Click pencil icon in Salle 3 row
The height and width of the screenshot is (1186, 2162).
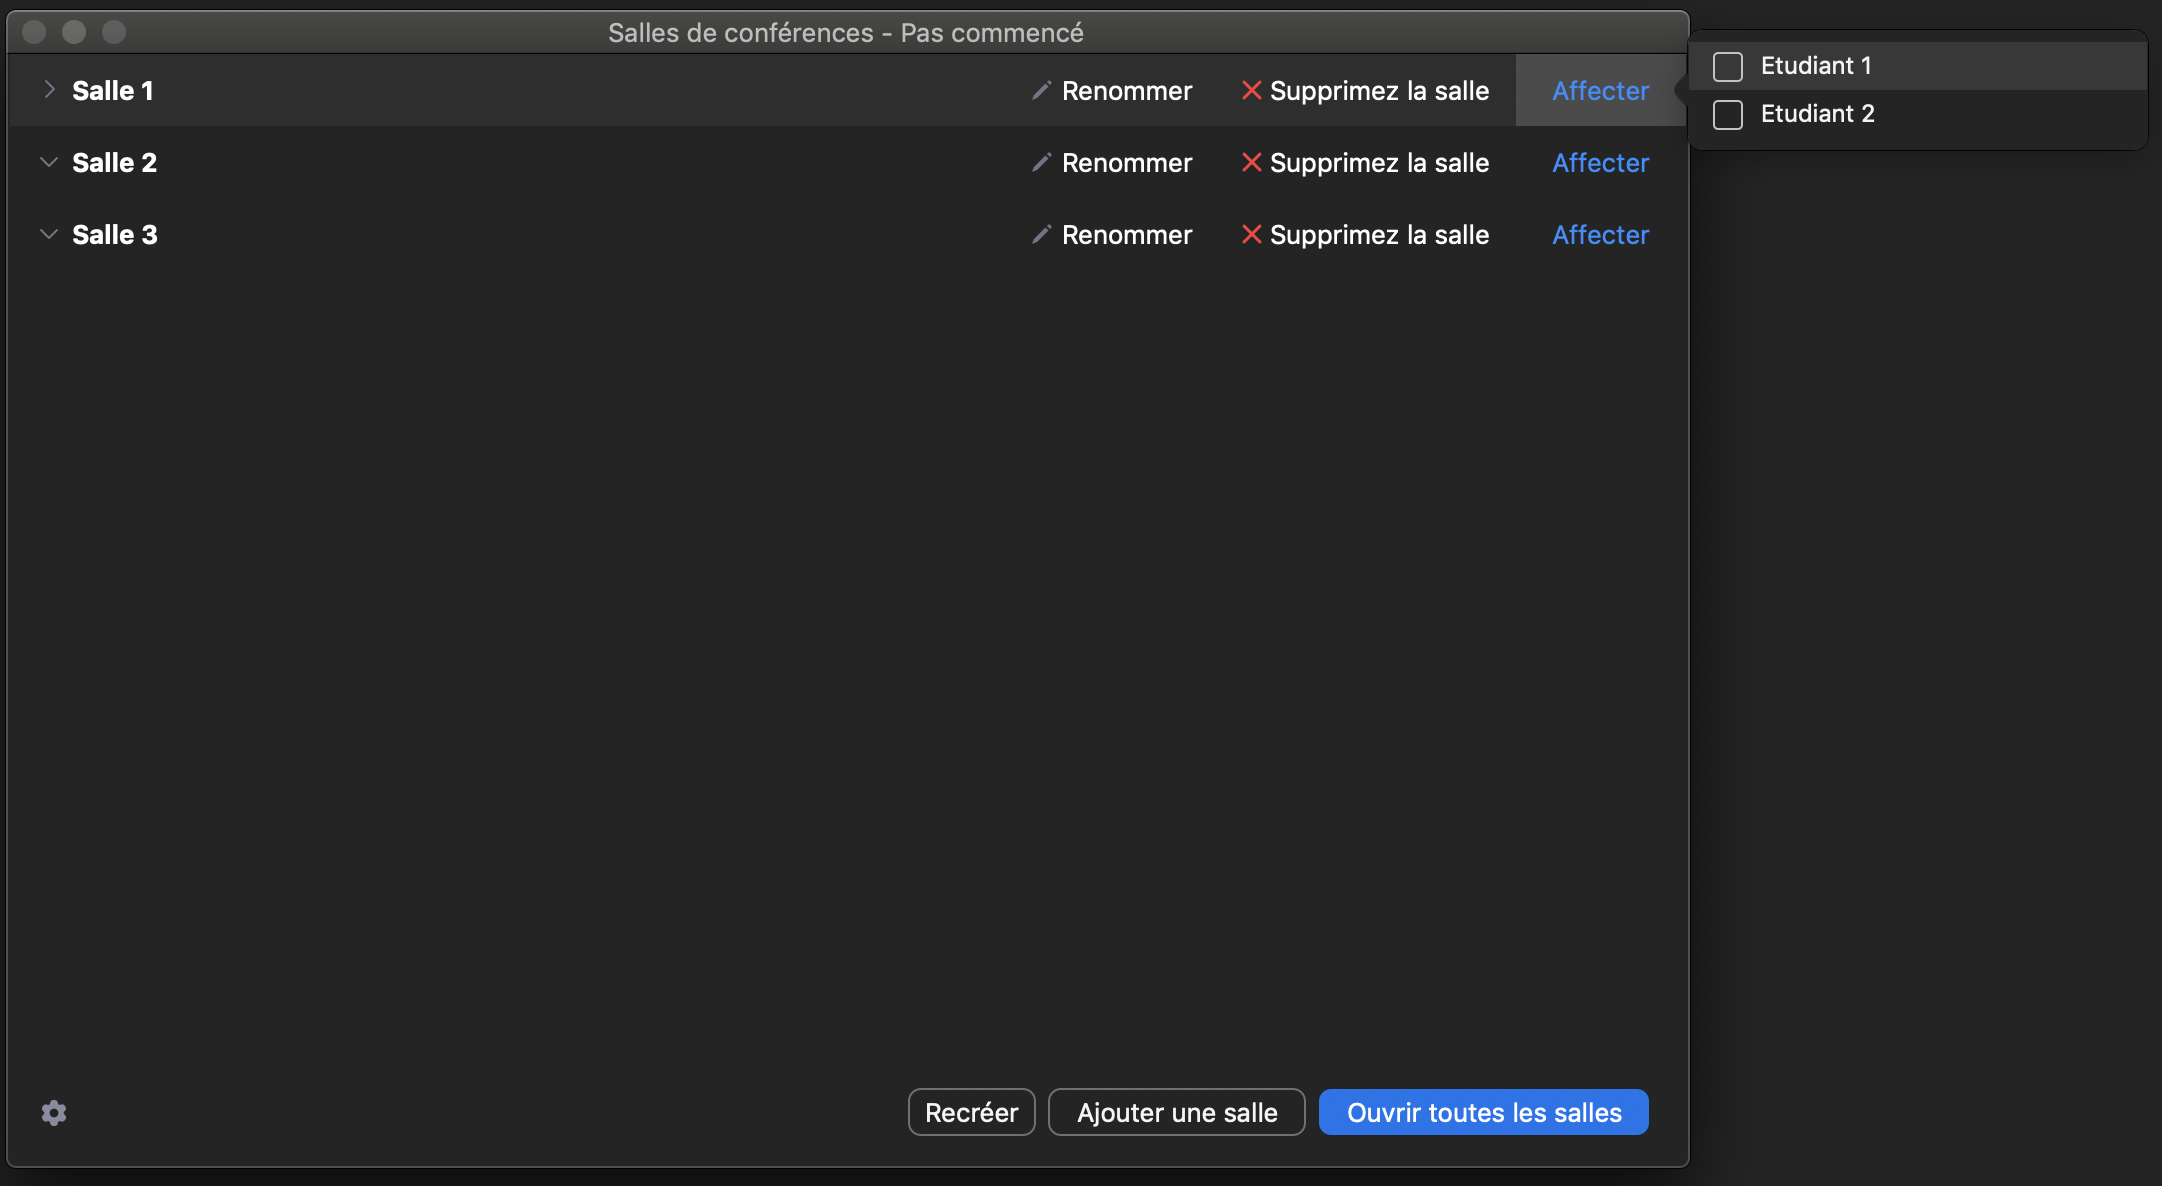coord(1041,234)
